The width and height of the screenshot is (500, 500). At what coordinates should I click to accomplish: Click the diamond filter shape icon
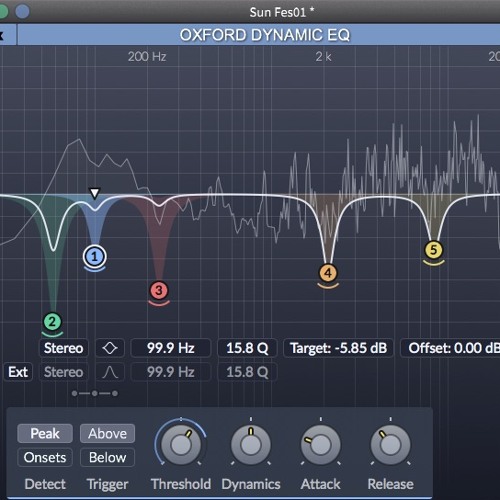pyautogui.click(x=110, y=348)
